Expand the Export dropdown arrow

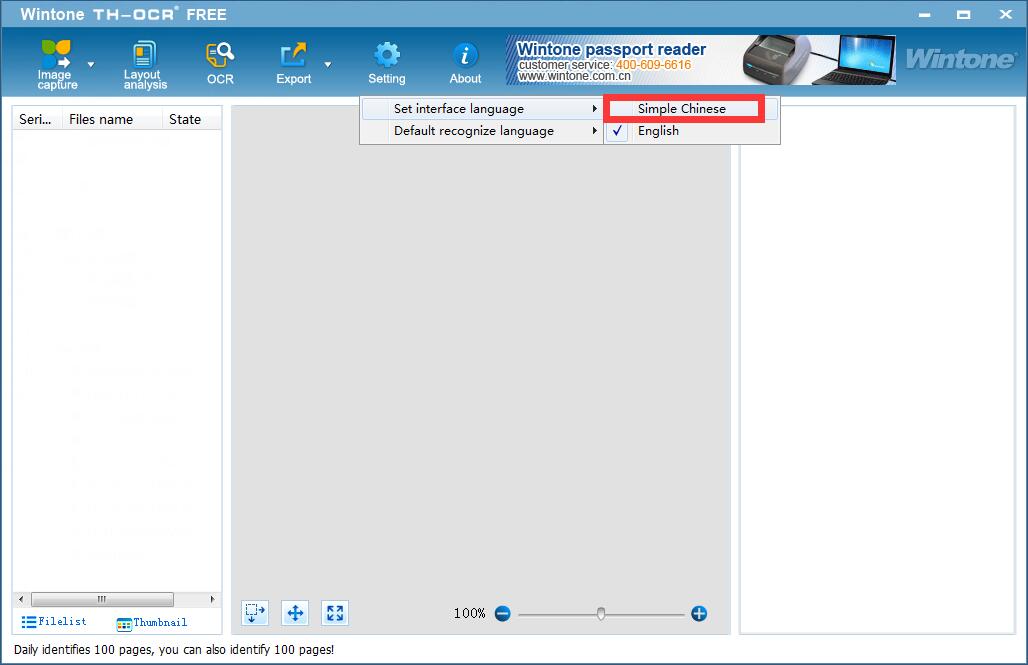(x=328, y=64)
